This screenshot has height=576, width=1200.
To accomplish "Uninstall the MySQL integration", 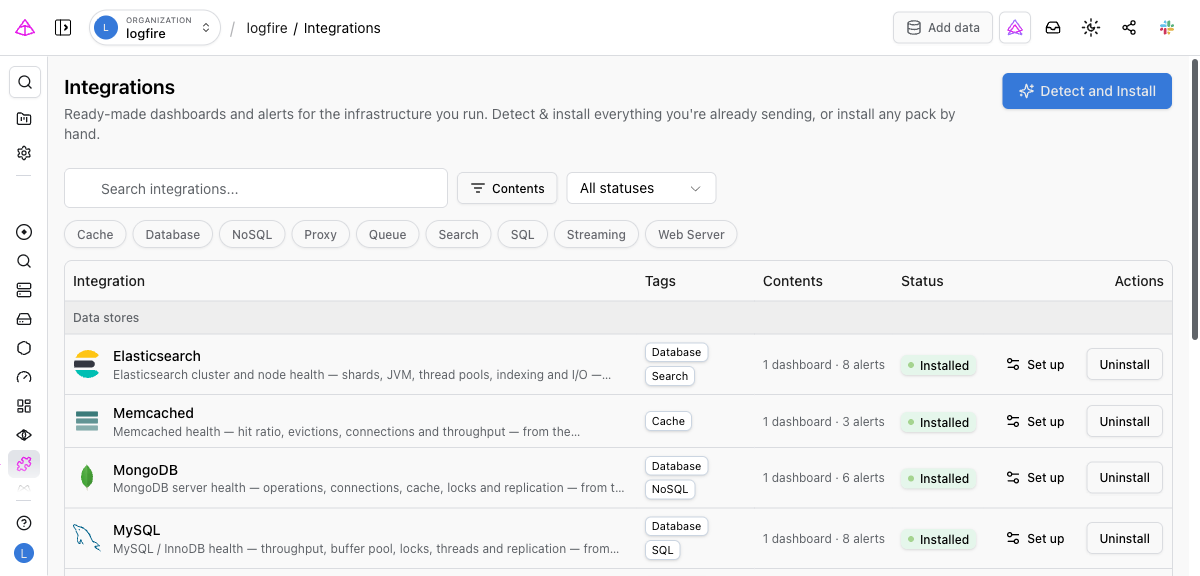I will tap(1124, 538).
